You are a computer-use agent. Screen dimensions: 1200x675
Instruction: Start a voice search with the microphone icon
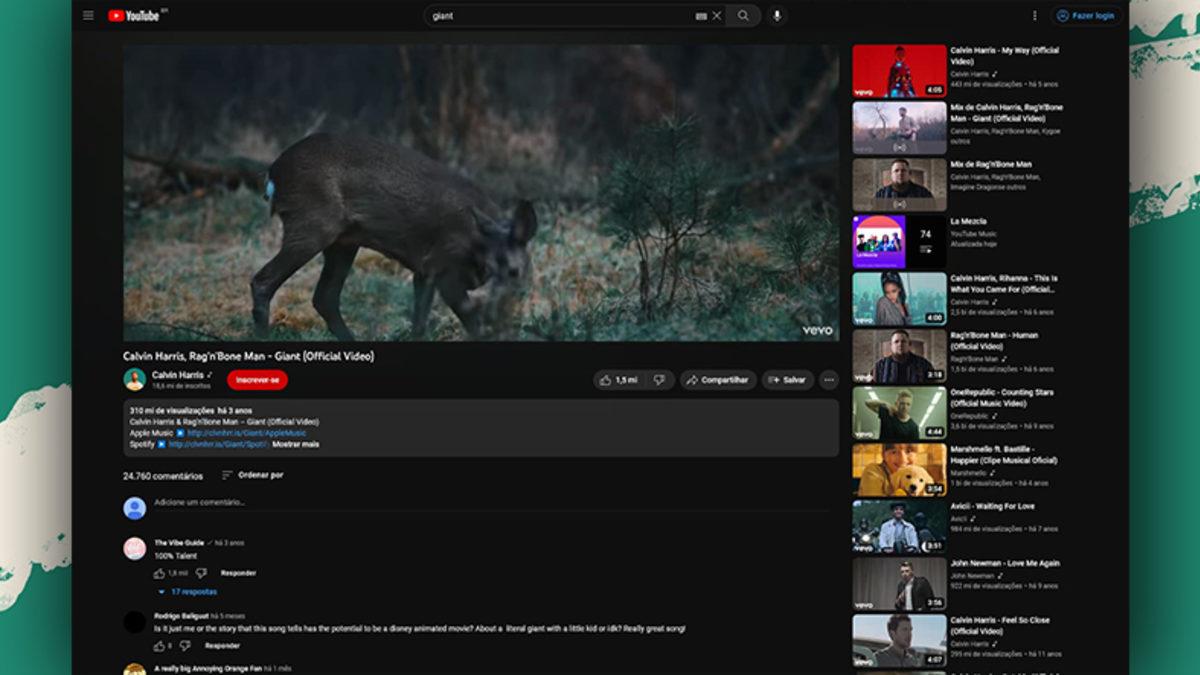point(778,16)
